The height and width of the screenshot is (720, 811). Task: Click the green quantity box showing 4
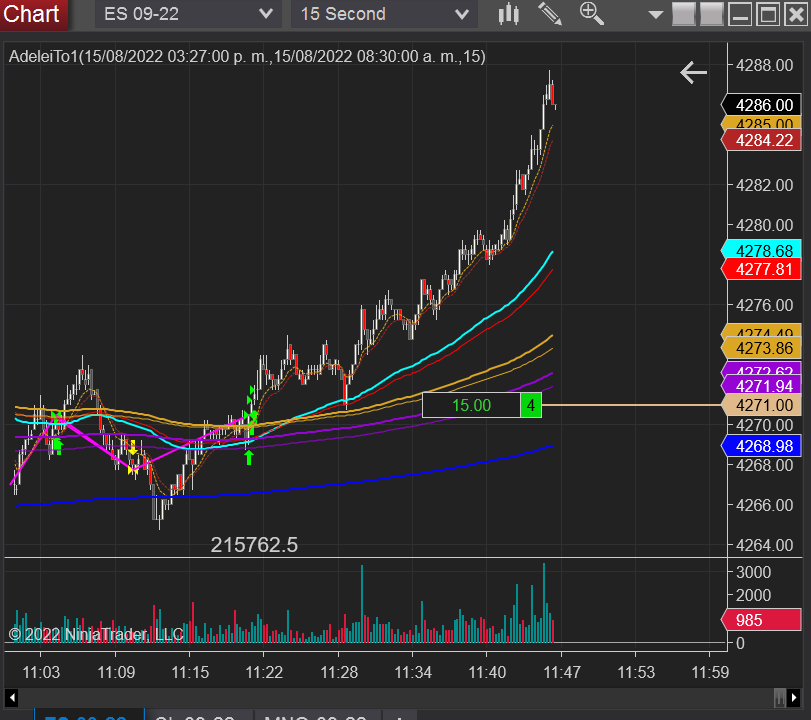(x=531, y=405)
